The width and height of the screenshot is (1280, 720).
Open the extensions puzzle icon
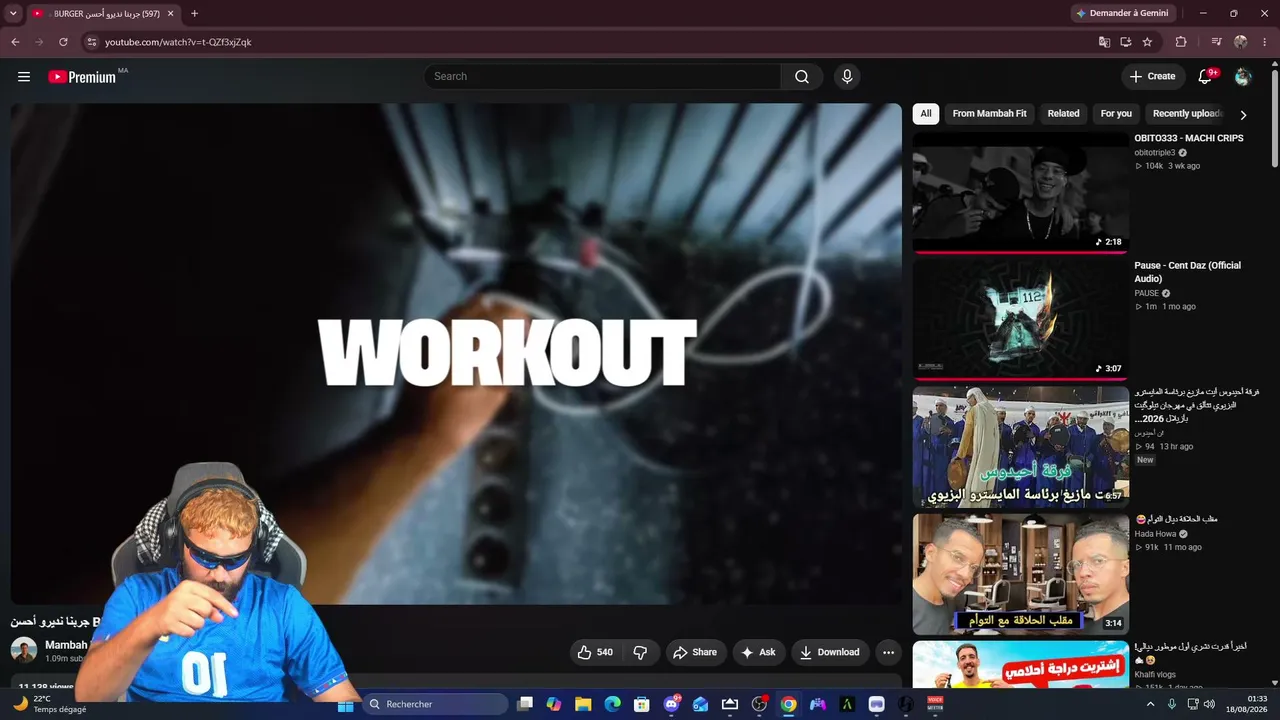tap(1181, 42)
